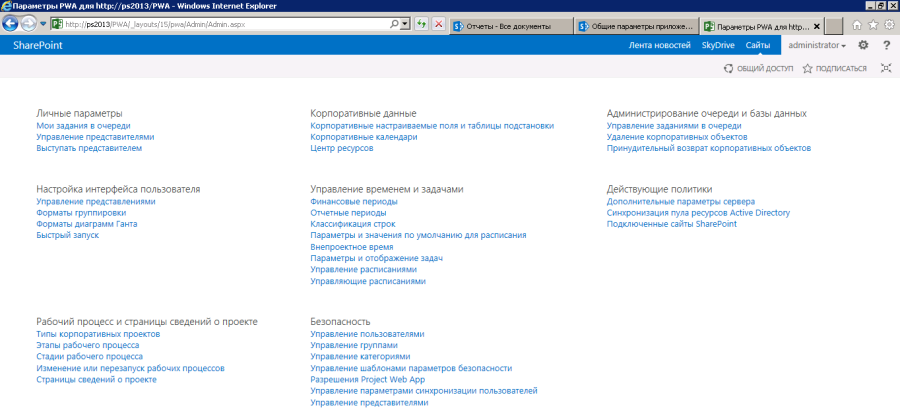This screenshot has height=414, width=900.
Task: Open 'Управление представлениями' link
Action: 96,202
